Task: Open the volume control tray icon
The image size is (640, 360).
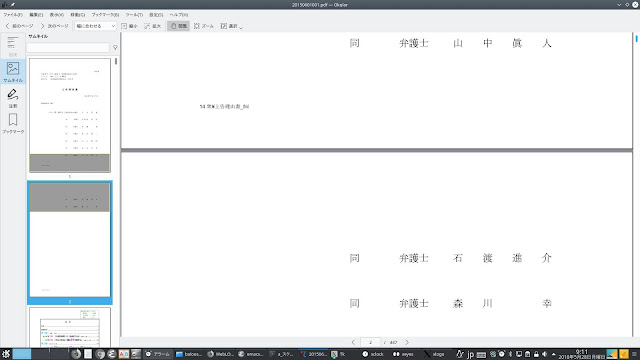Action: click(x=544, y=354)
